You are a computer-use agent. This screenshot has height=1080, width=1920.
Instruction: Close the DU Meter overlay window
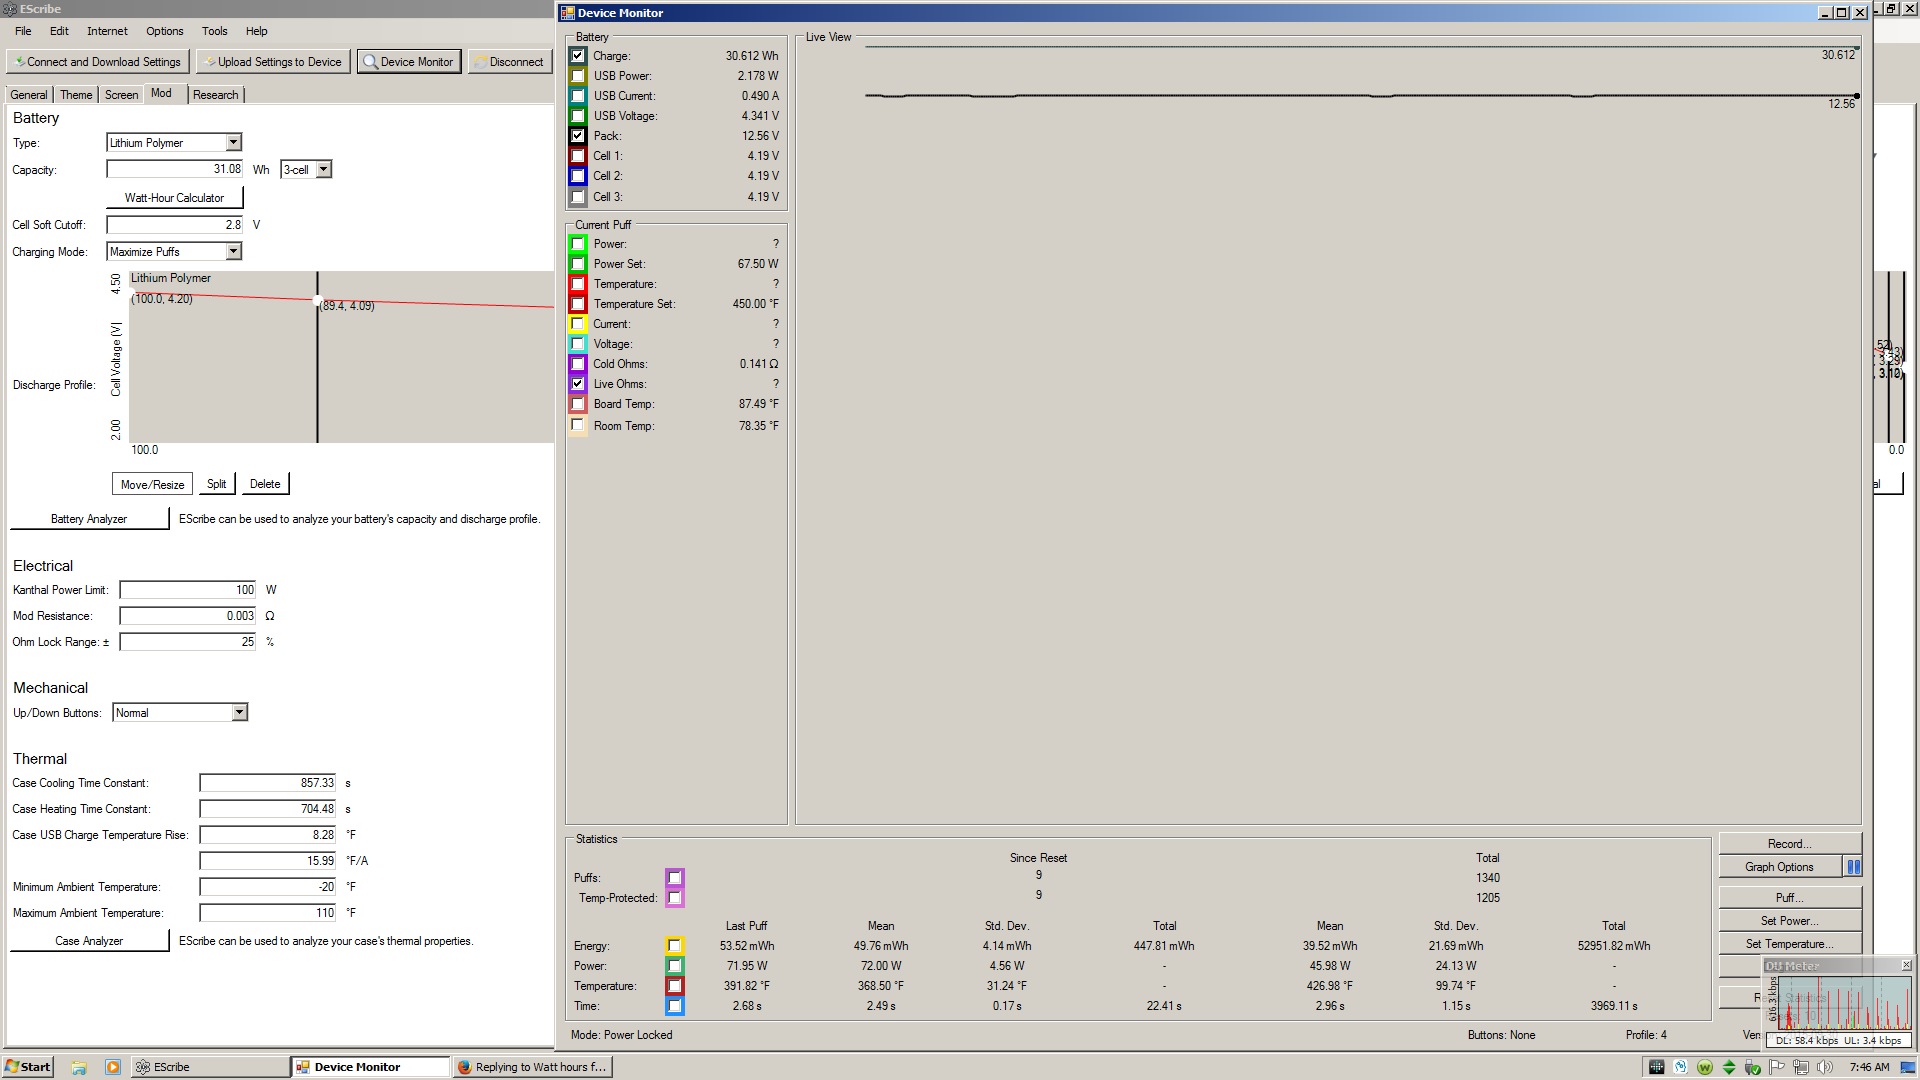coord(1906,965)
